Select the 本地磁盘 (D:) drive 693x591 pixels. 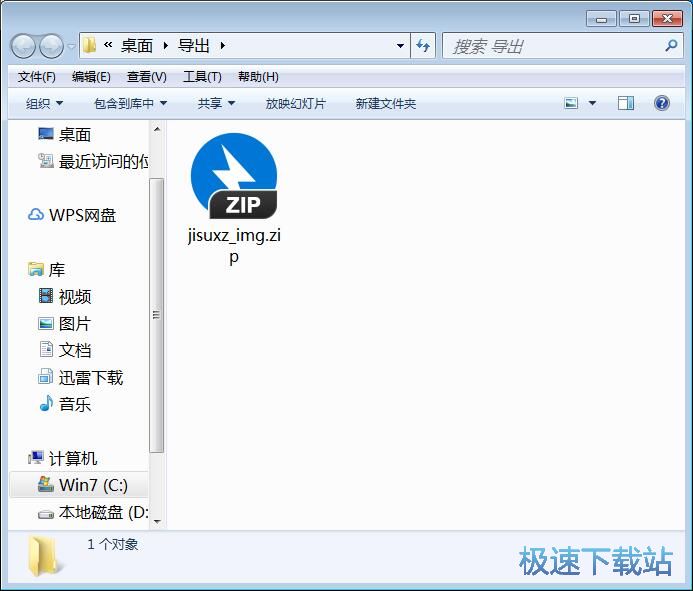pyautogui.click(x=93, y=512)
